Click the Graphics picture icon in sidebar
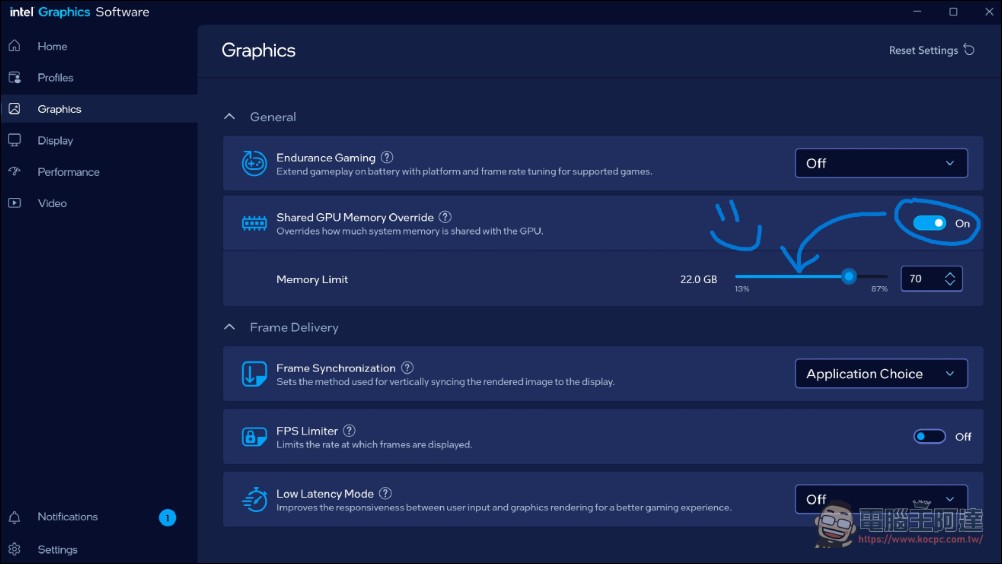This screenshot has height=564, width=1002. (x=15, y=109)
